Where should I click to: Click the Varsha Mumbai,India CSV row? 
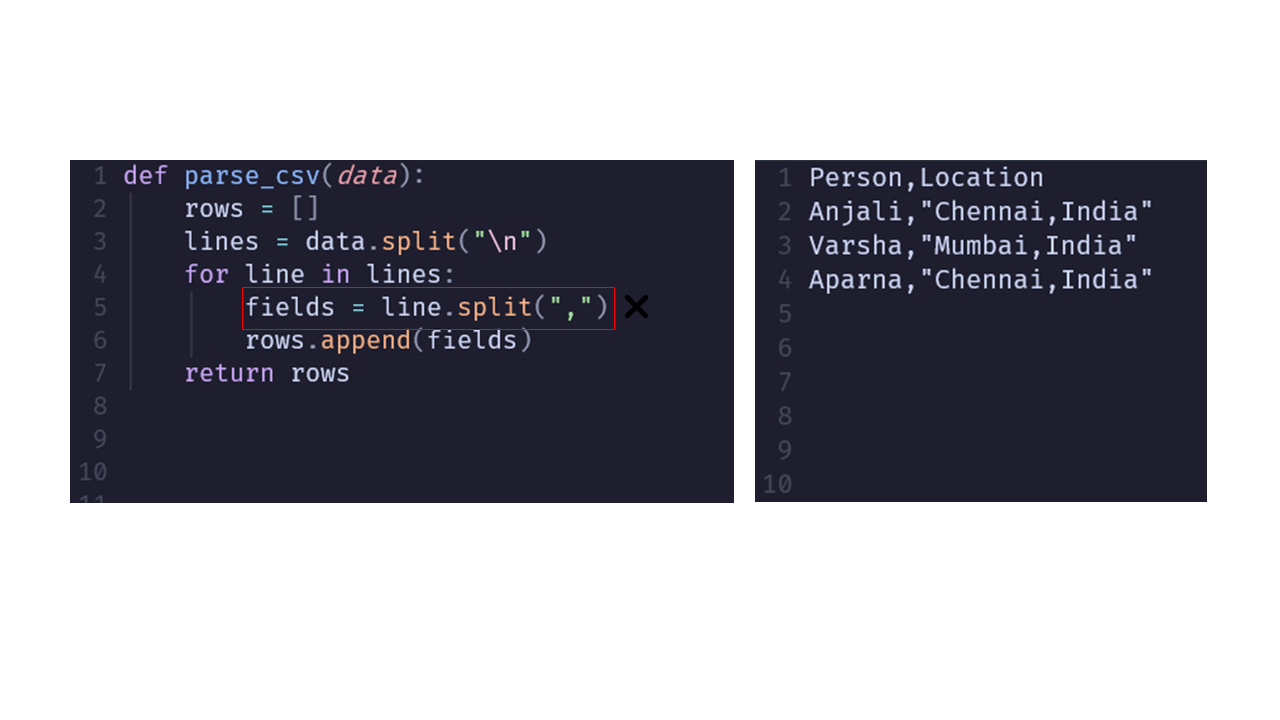(973, 246)
